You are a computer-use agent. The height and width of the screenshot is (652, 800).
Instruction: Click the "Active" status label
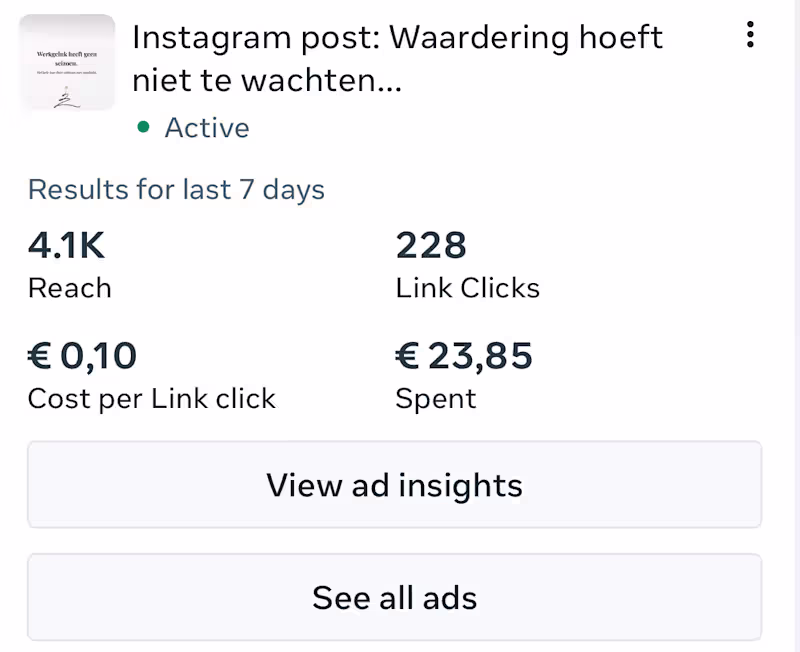pos(207,128)
